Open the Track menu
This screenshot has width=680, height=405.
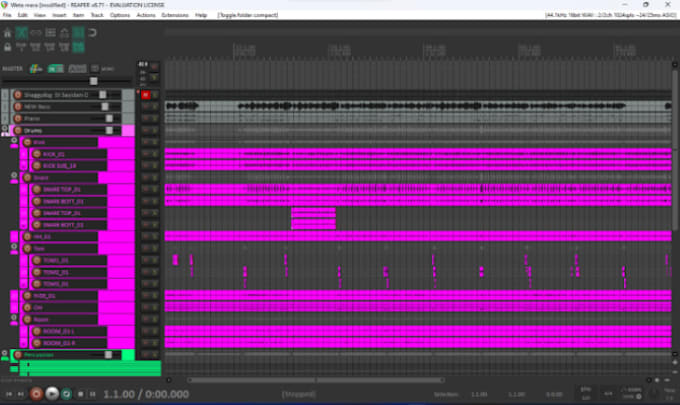tap(97, 15)
